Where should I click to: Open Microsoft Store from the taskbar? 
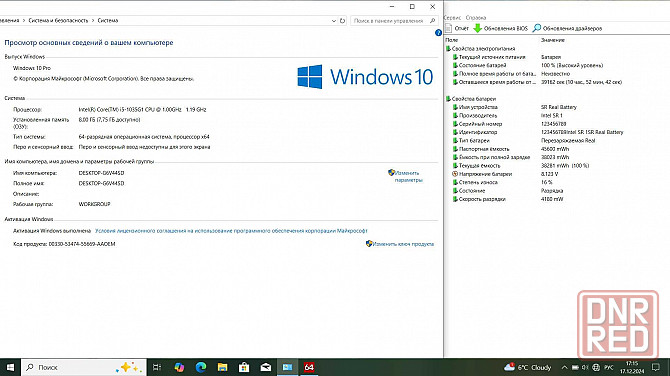tap(244, 367)
